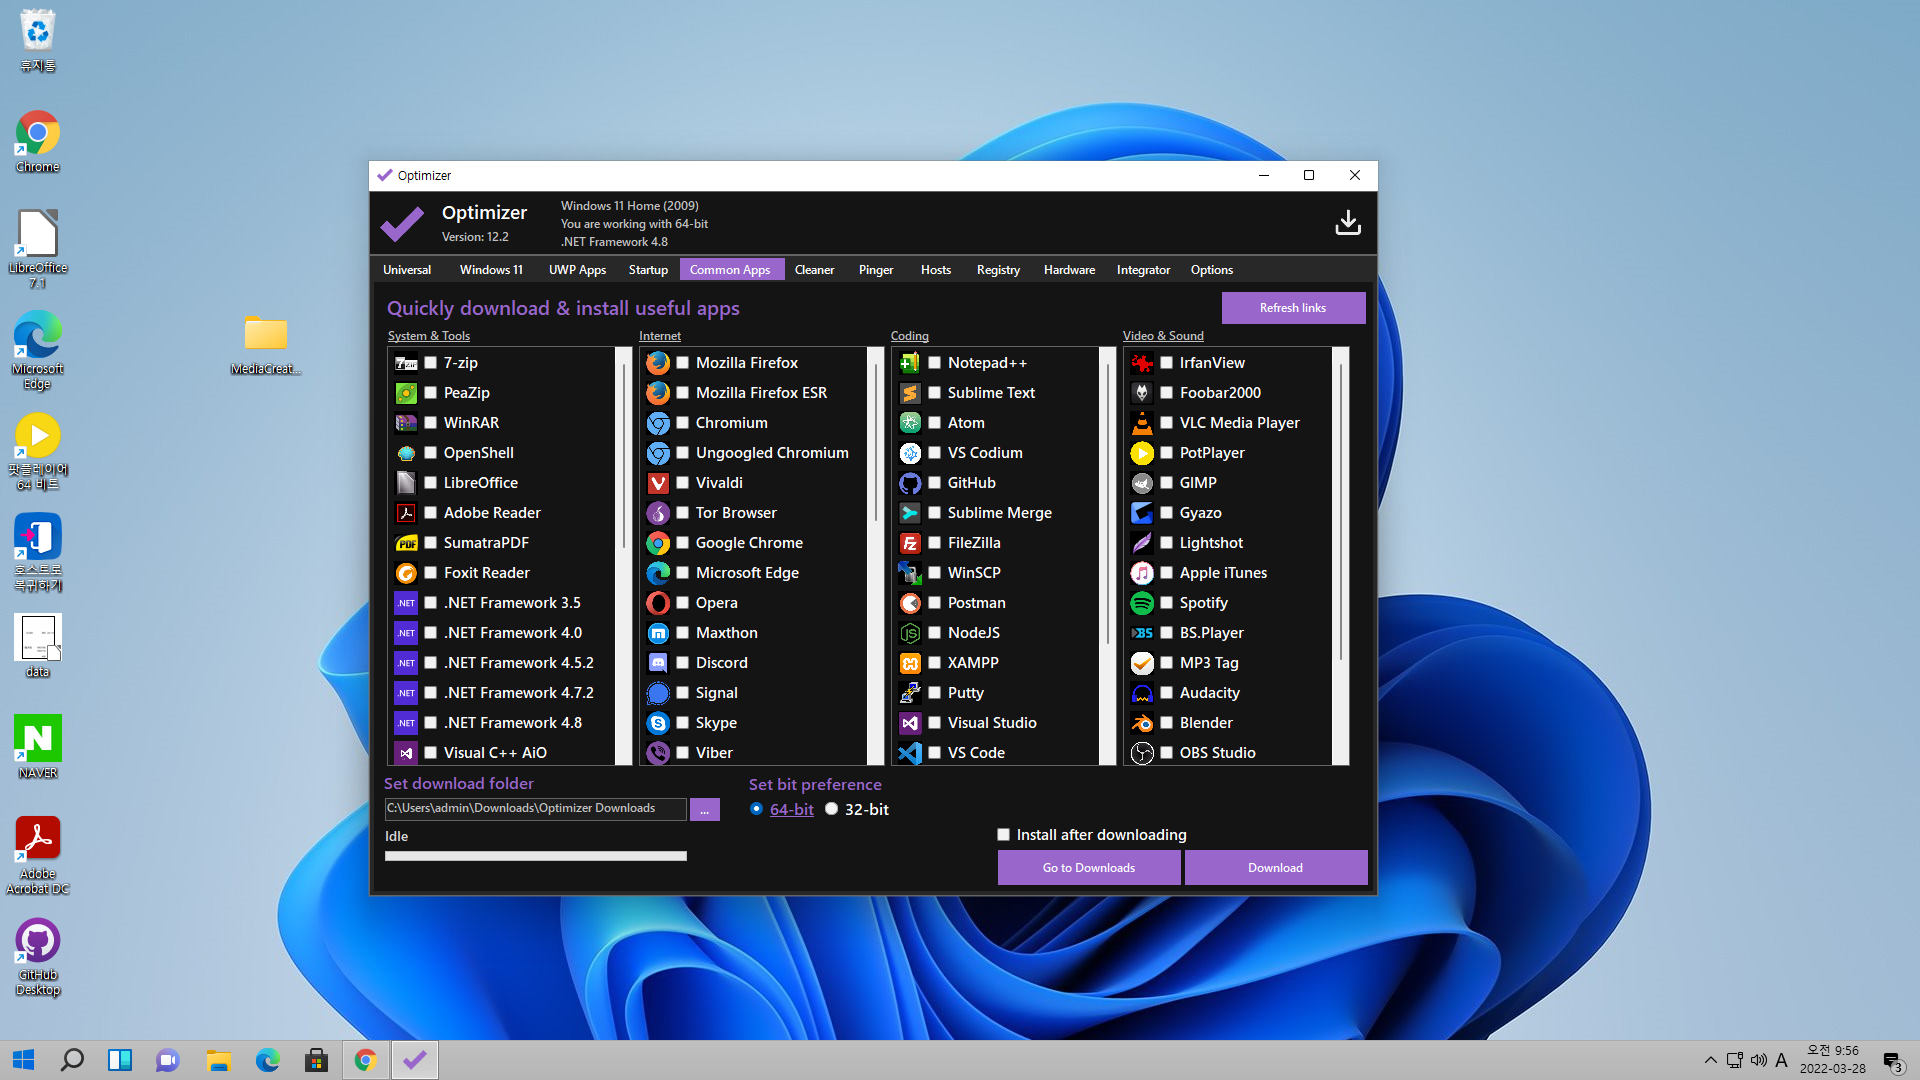Click the Discord icon
The height and width of the screenshot is (1080, 1920).
tap(658, 663)
